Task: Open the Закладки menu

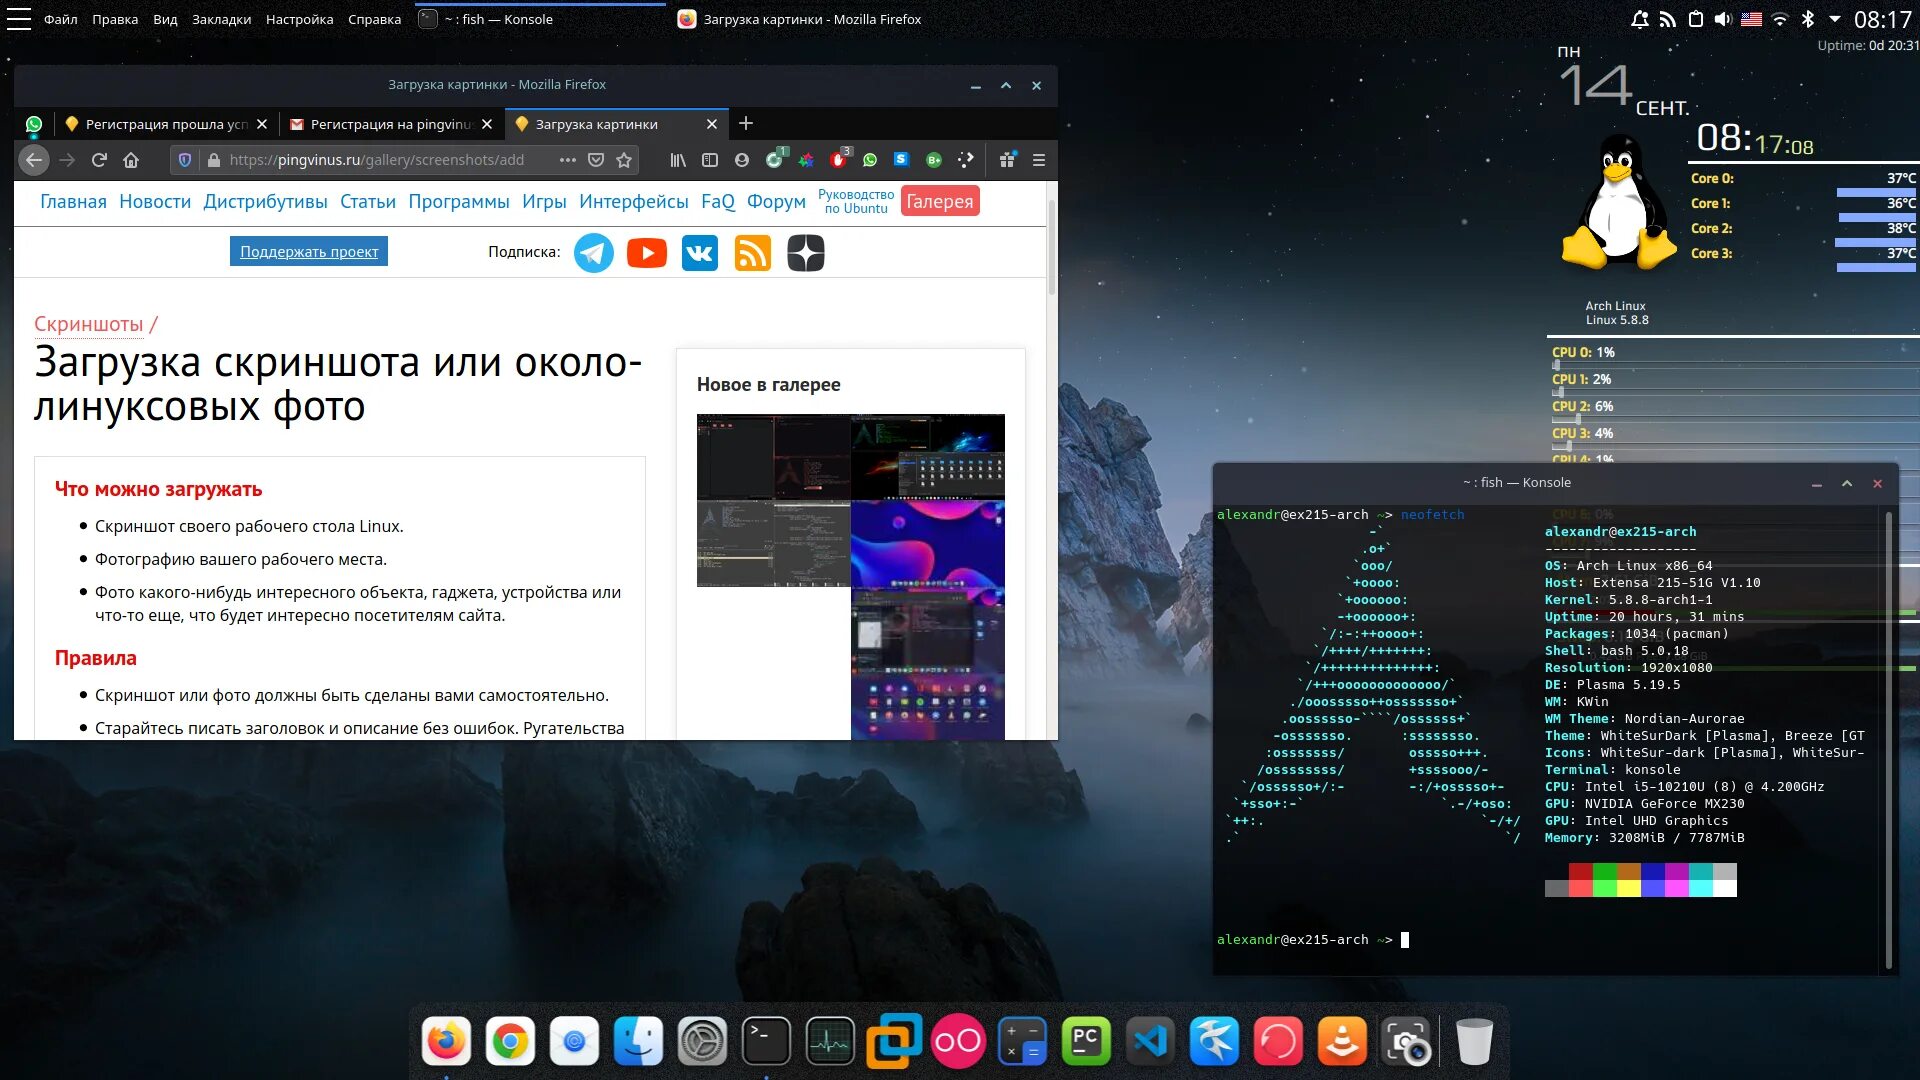Action: pos(221,19)
